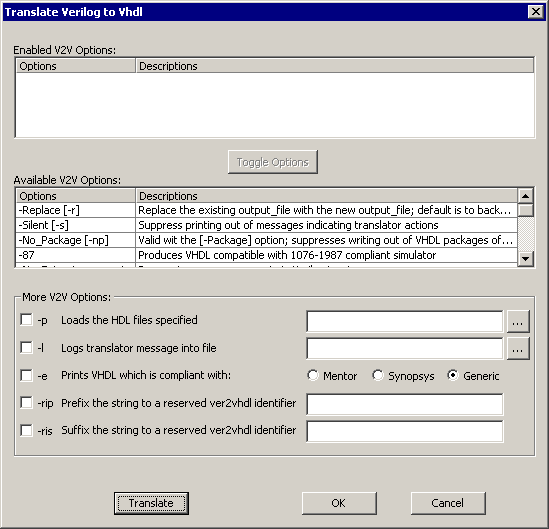This screenshot has height=529, width=549.
Task: Click the Descriptions column header in Enabled list
Action: point(335,66)
